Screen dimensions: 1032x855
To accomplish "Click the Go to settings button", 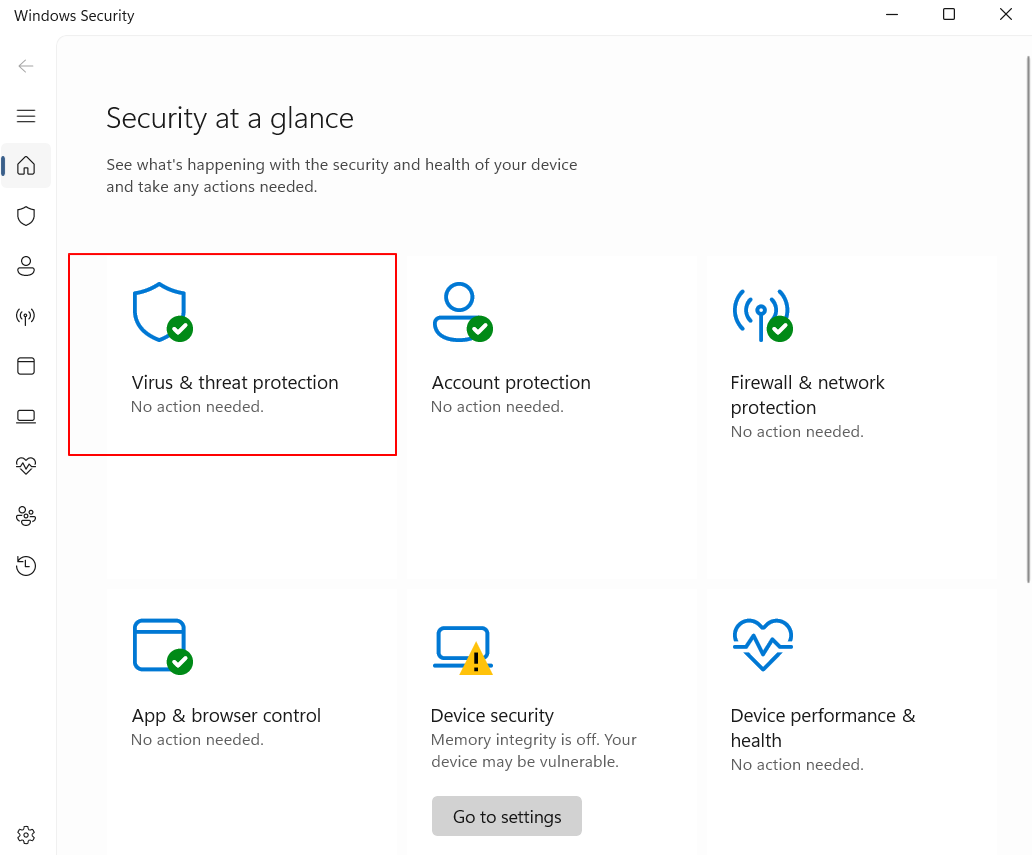I will click(506, 816).
